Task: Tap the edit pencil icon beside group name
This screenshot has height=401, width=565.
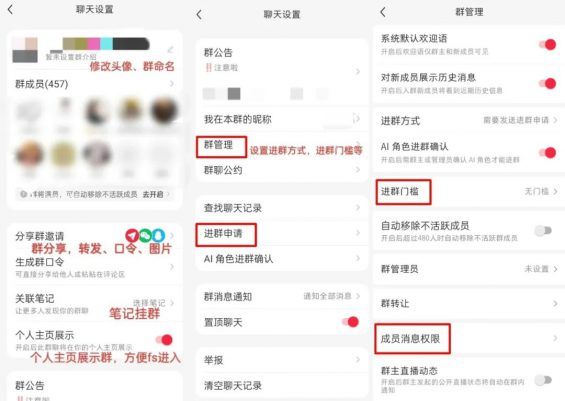Action: (170, 49)
